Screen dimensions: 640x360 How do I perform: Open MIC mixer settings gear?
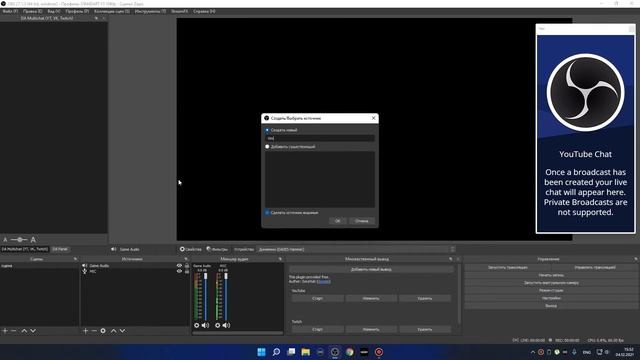[x=218, y=325]
